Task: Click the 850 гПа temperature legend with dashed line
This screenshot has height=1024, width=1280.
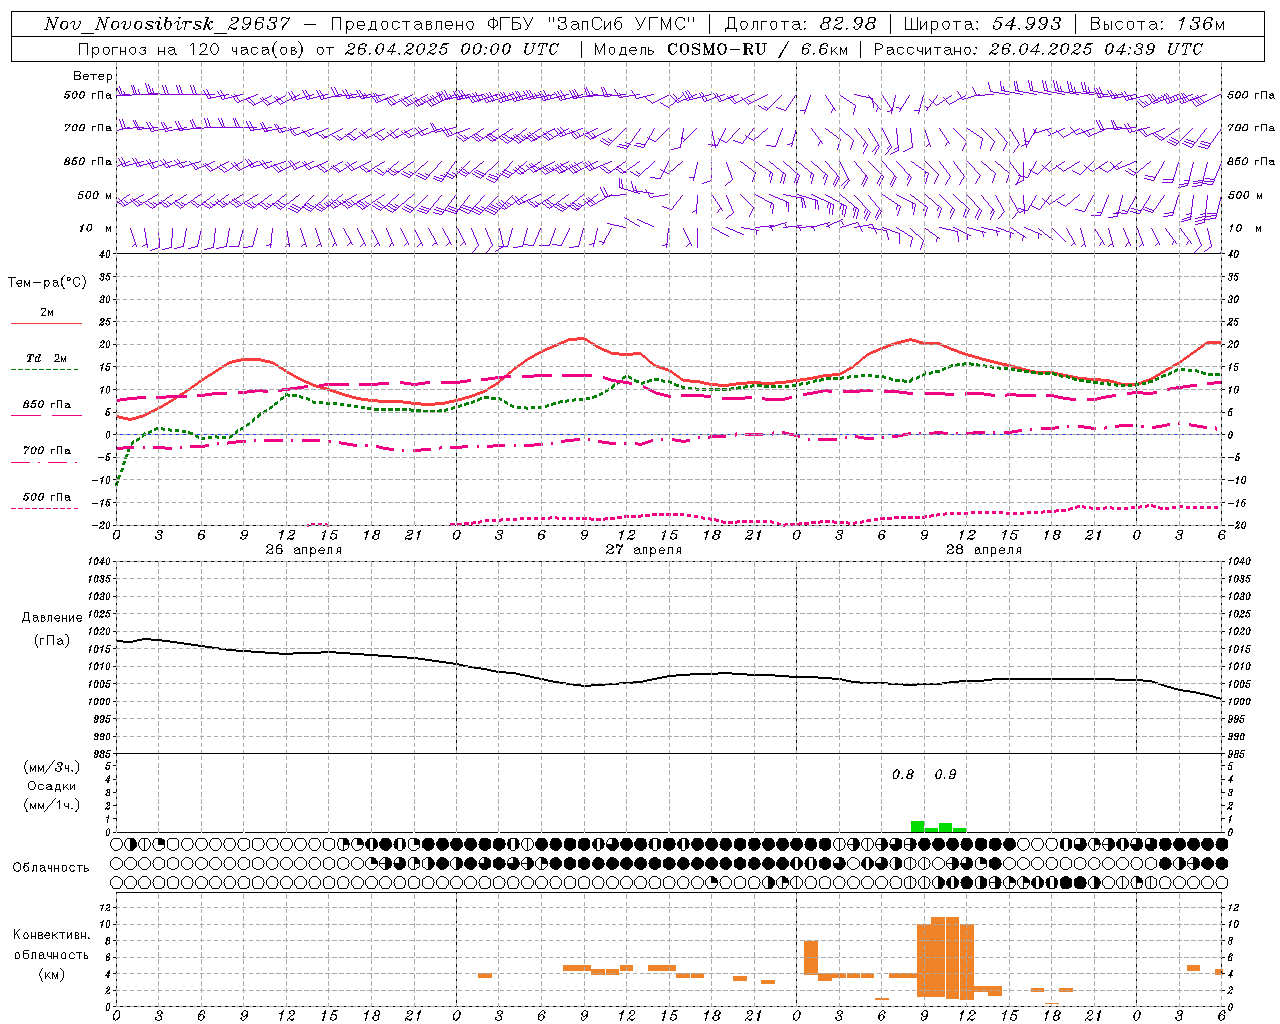Action: [46, 408]
